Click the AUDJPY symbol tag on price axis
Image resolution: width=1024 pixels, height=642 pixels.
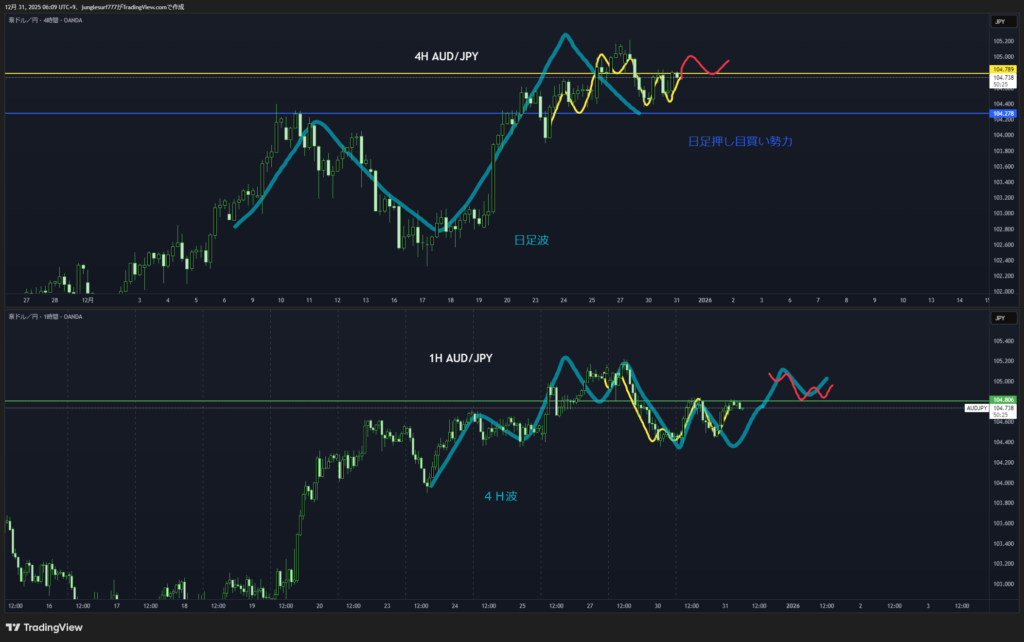[976, 409]
